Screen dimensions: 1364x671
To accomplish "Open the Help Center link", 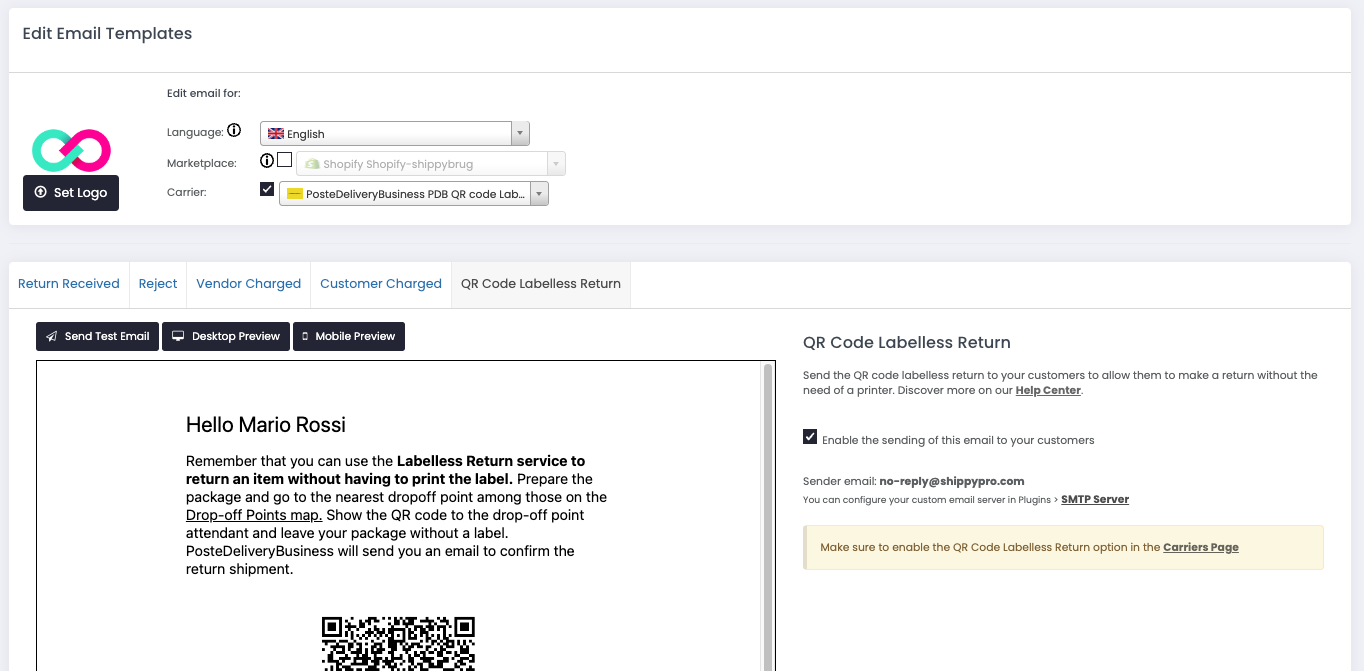I will (1047, 390).
